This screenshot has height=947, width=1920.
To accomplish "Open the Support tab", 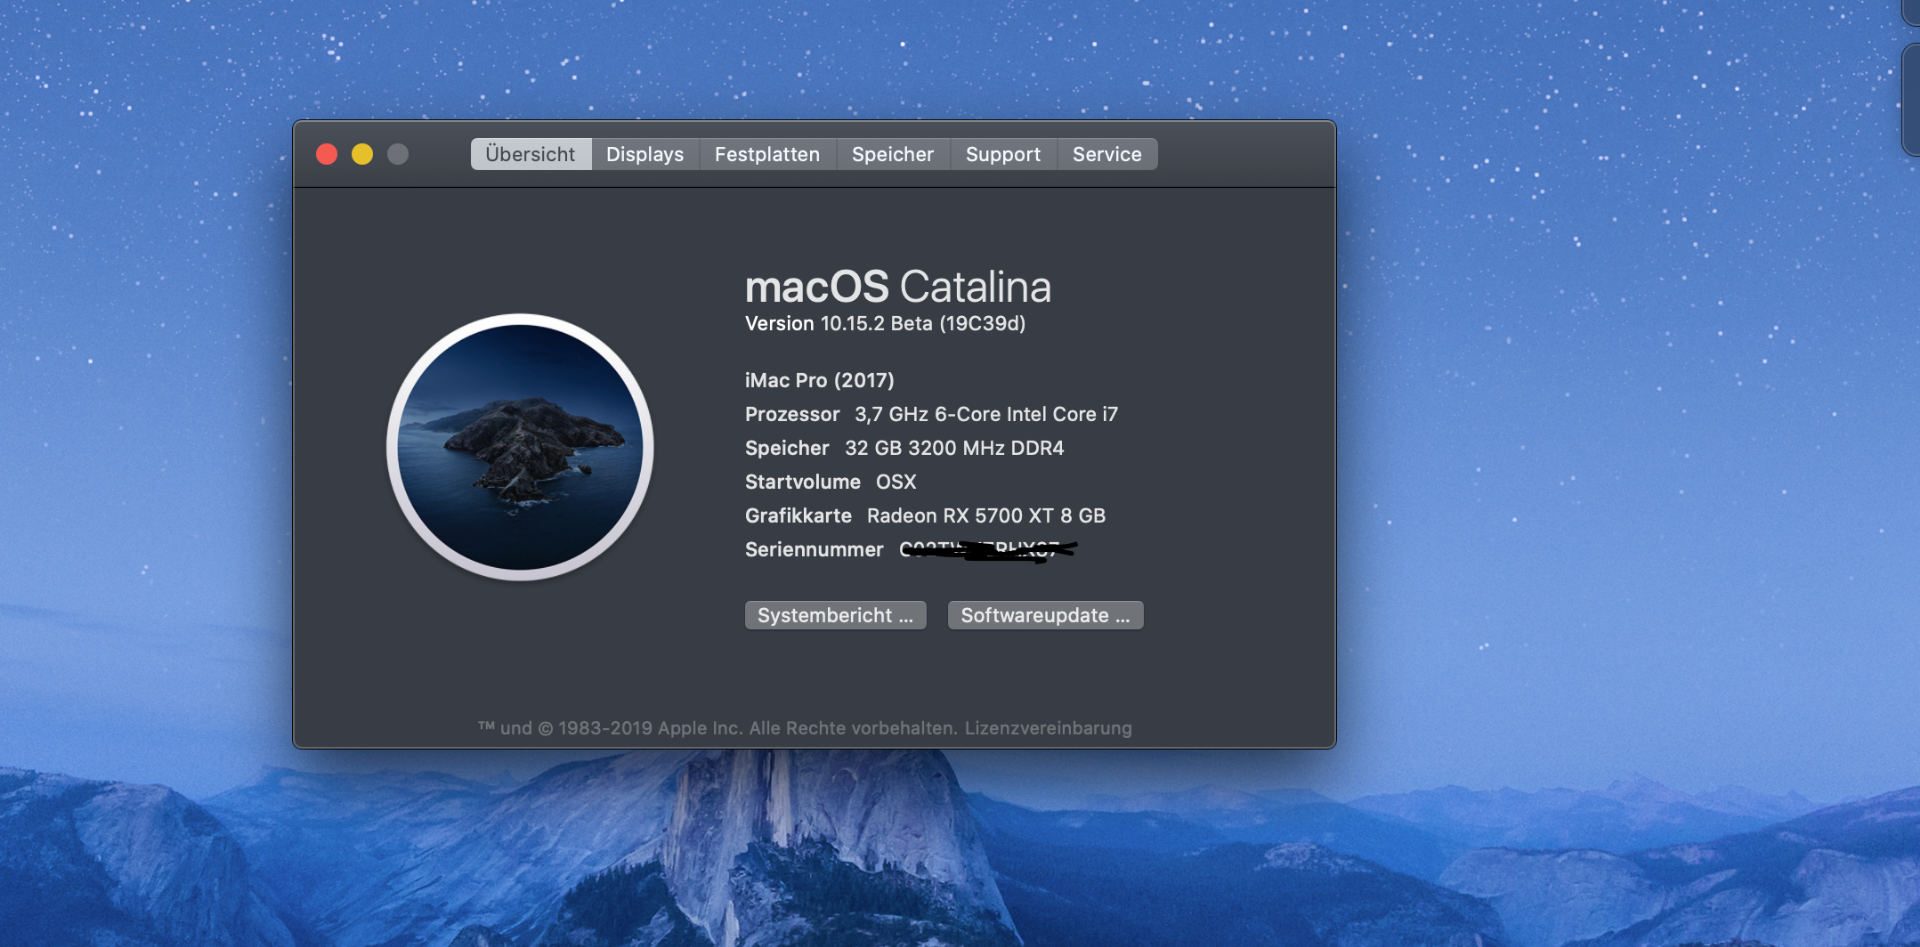I will coord(1003,154).
